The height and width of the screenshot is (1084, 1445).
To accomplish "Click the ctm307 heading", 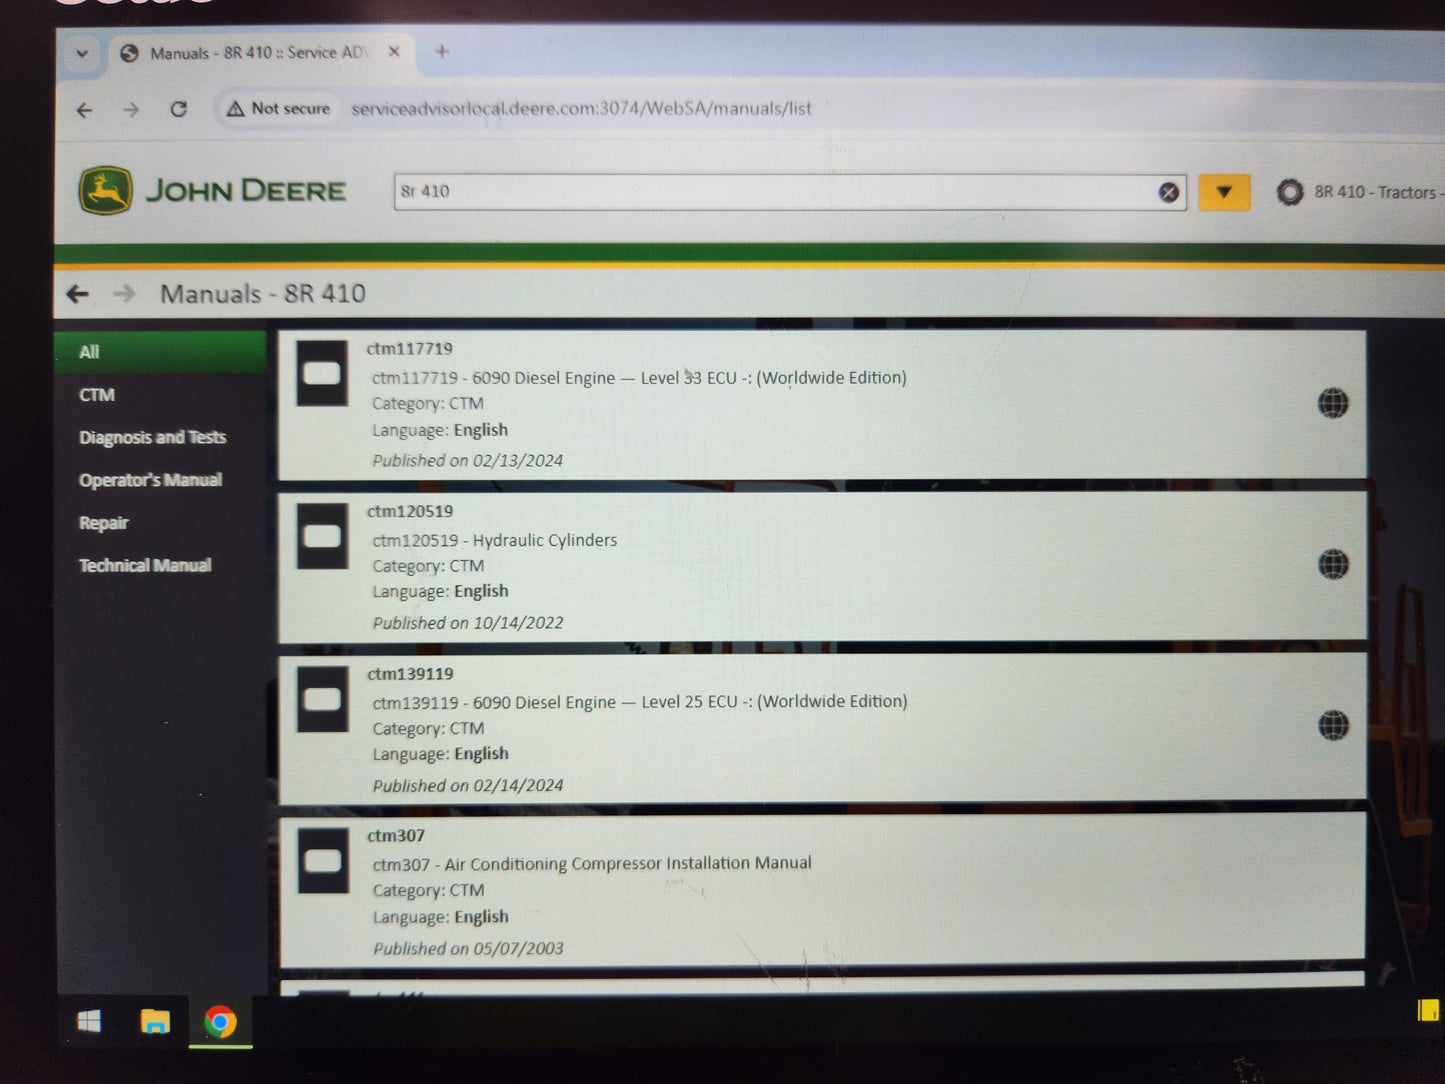I will [396, 836].
